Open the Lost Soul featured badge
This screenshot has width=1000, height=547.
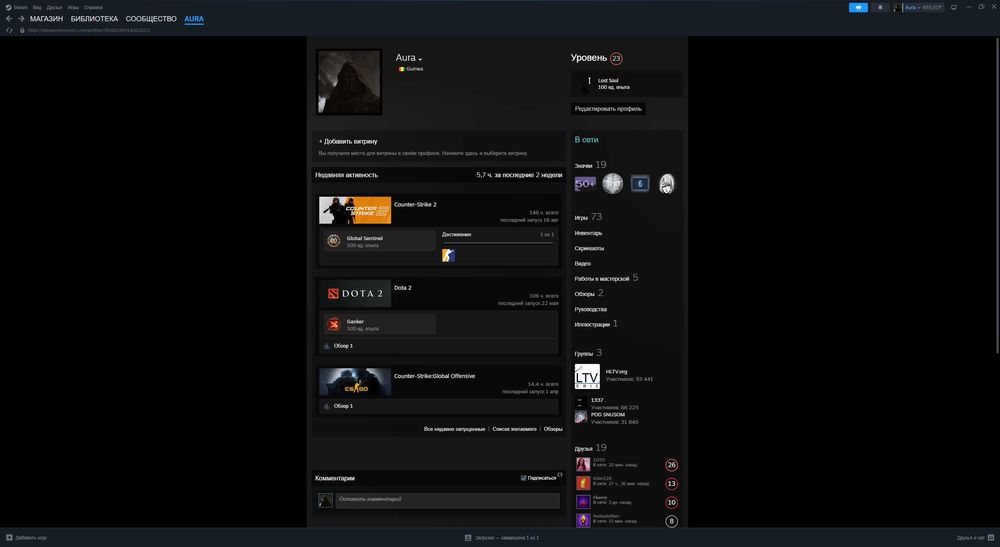click(626, 84)
